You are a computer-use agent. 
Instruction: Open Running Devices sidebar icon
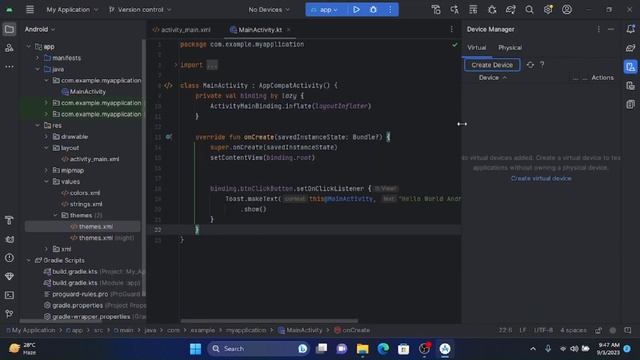(631, 85)
